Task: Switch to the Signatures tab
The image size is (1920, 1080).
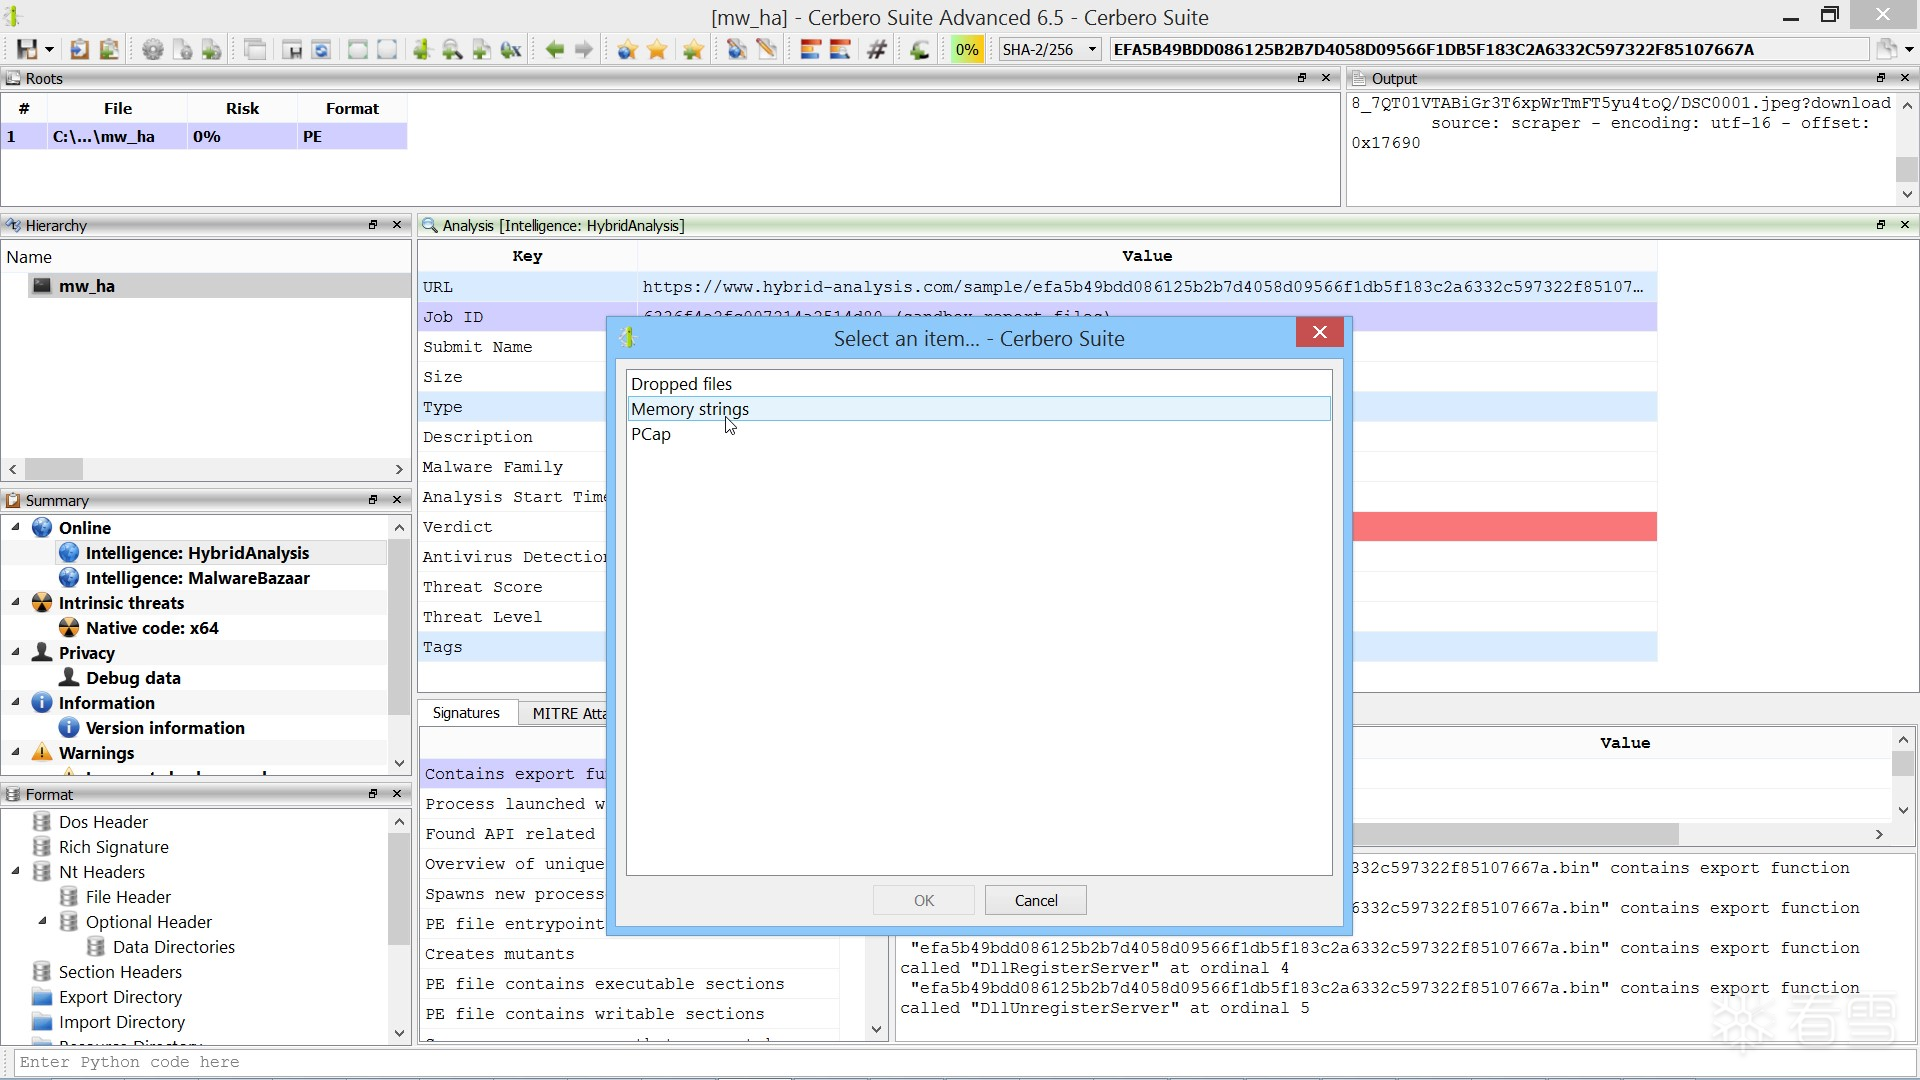Action: click(466, 713)
